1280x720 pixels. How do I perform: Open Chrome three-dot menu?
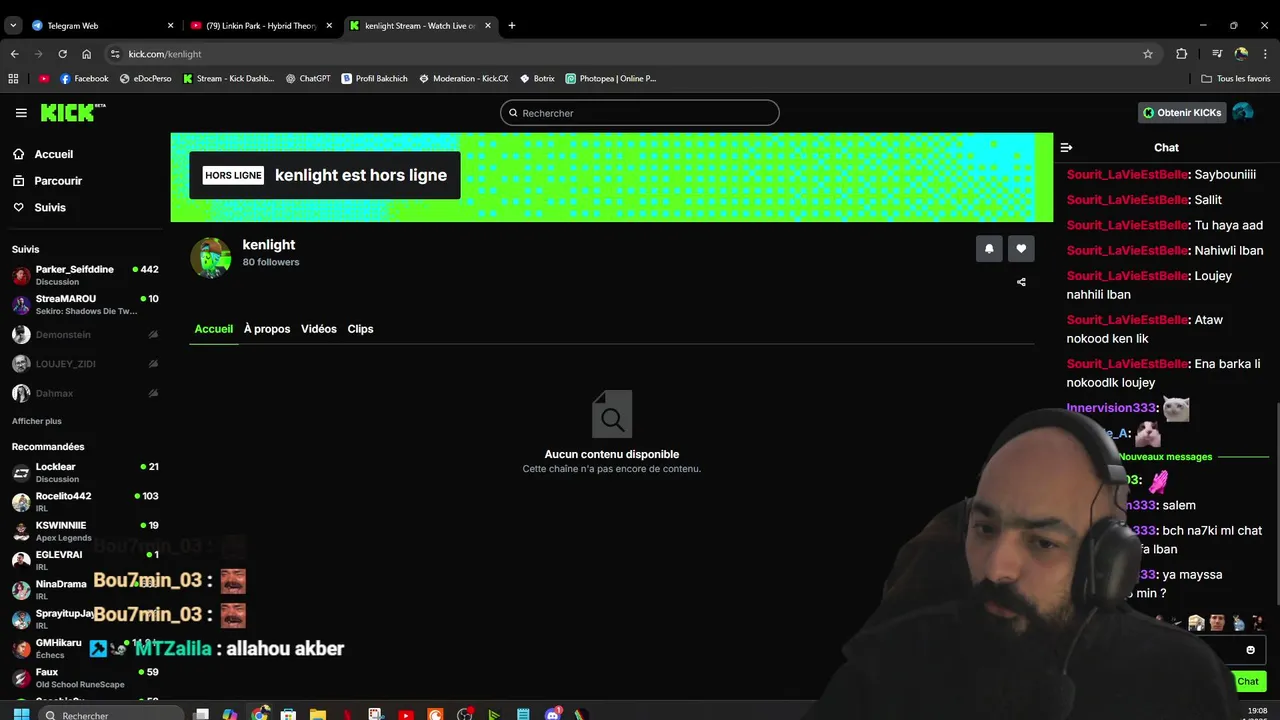click(1266, 54)
